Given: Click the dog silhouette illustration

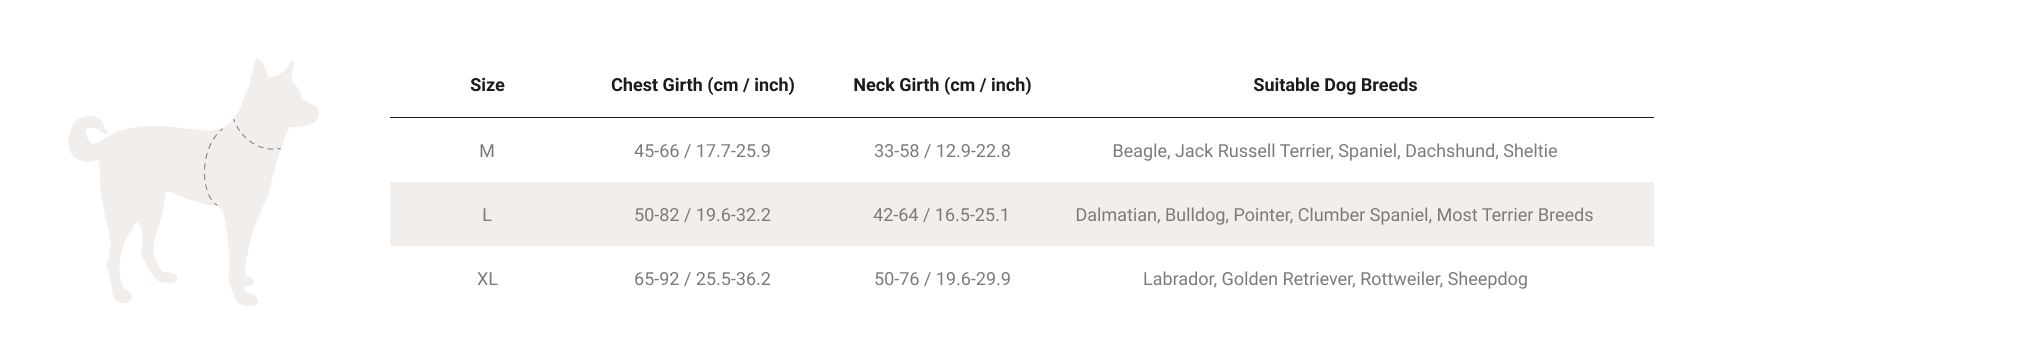Looking at the screenshot, I should [x=193, y=182].
